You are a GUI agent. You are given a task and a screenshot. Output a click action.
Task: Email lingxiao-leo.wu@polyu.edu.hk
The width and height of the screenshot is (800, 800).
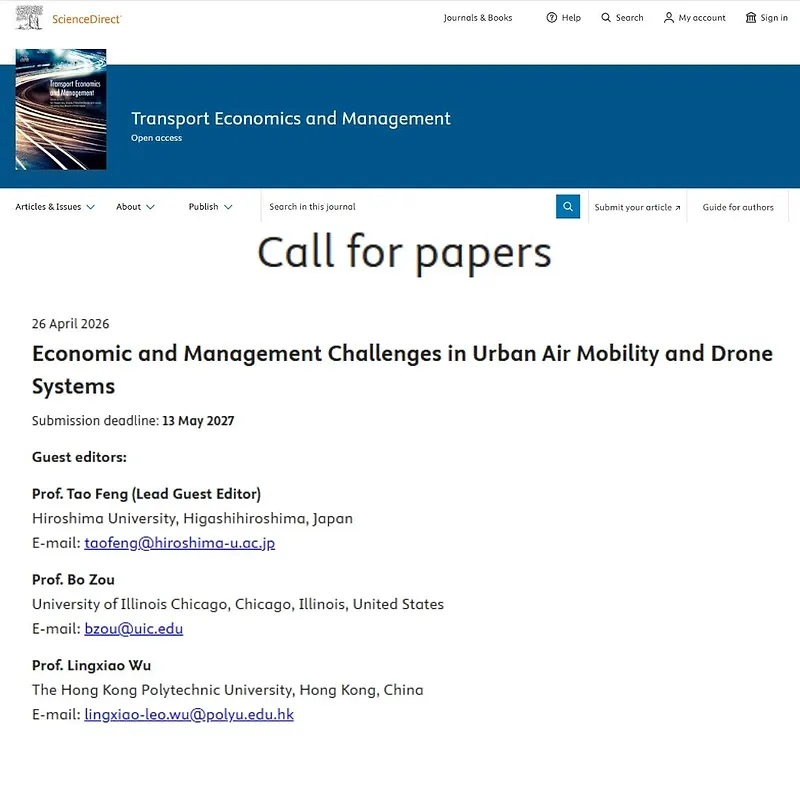189,714
